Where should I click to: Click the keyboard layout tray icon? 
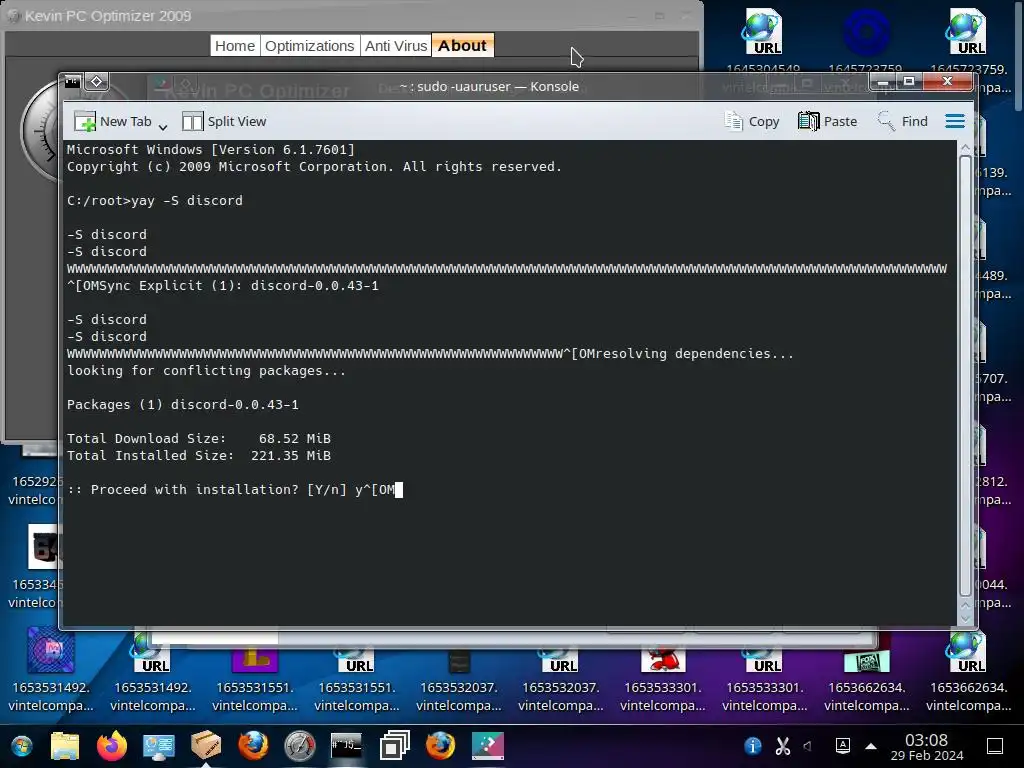(842, 746)
